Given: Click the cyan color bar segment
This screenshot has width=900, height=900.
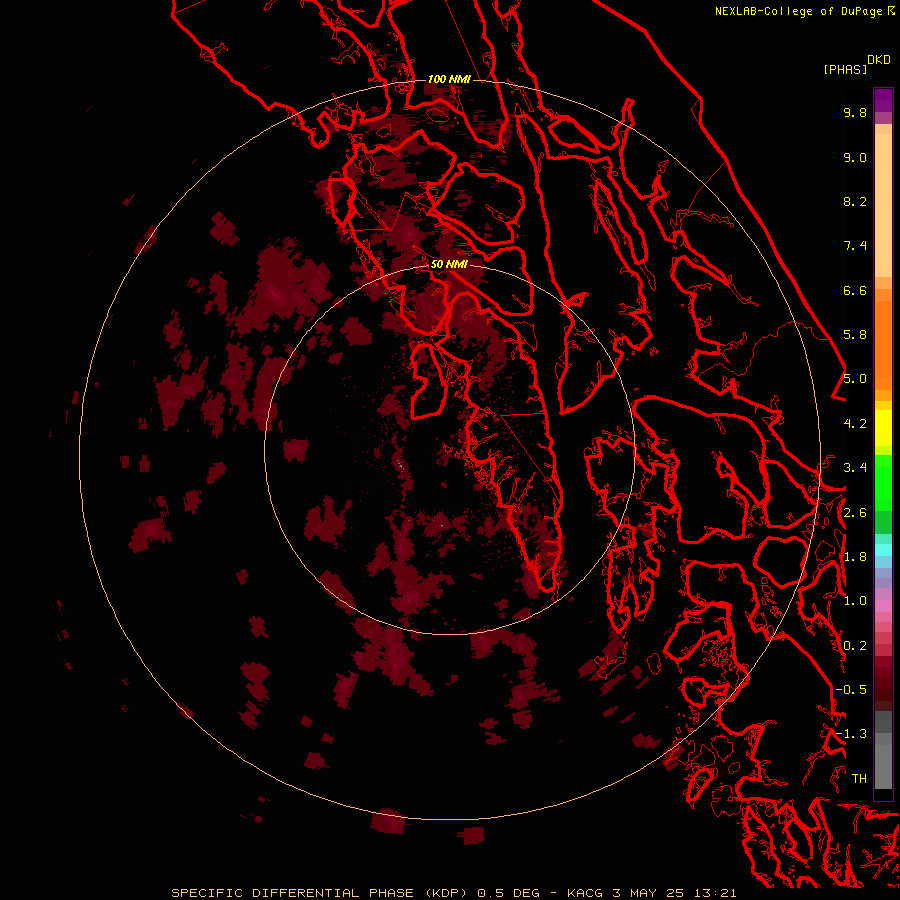Looking at the screenshot, I should [x=883, y=550].
